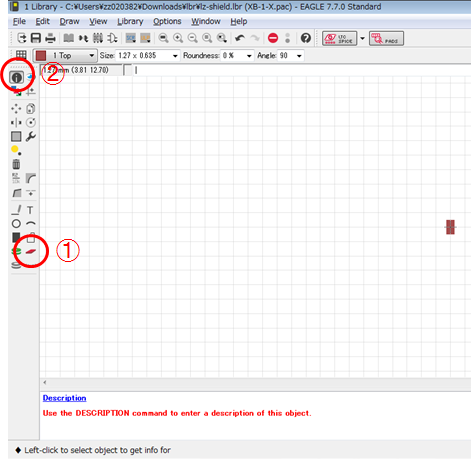Click the Zoom in magnifier

pos(178,38)
